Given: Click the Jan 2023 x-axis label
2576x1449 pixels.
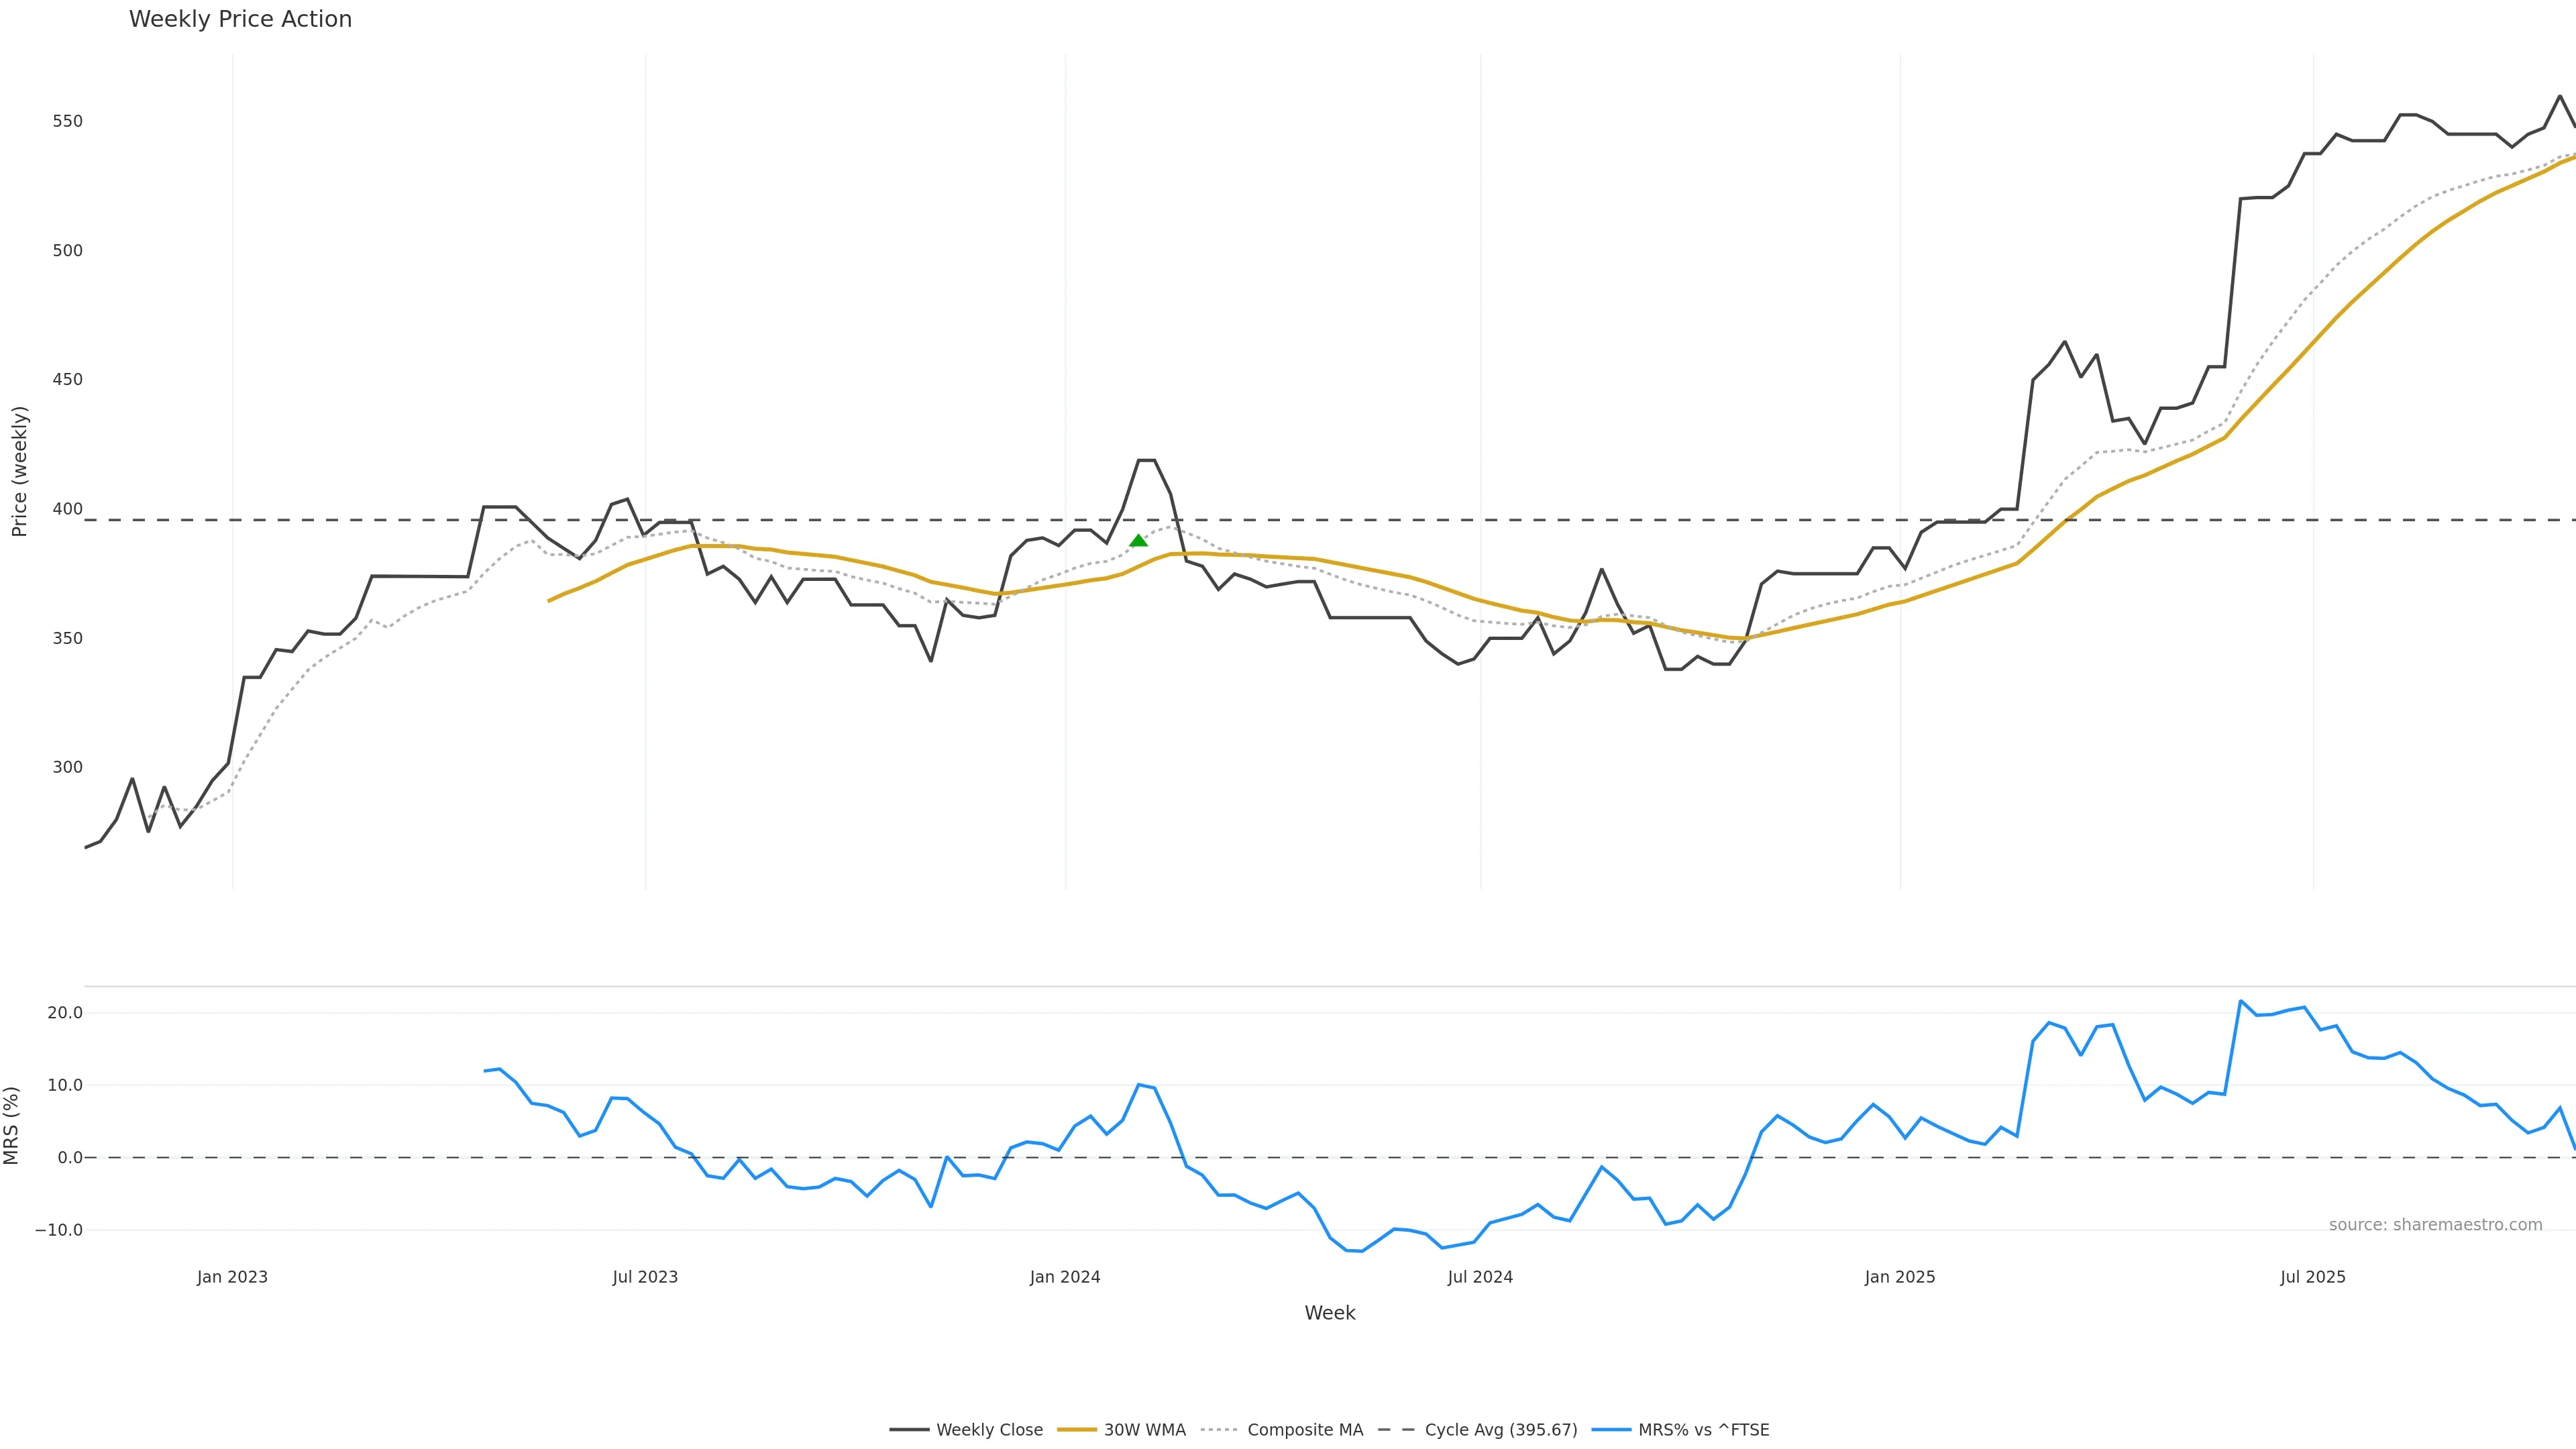Looking at the screenshot, I should (x=232, y=1277).
